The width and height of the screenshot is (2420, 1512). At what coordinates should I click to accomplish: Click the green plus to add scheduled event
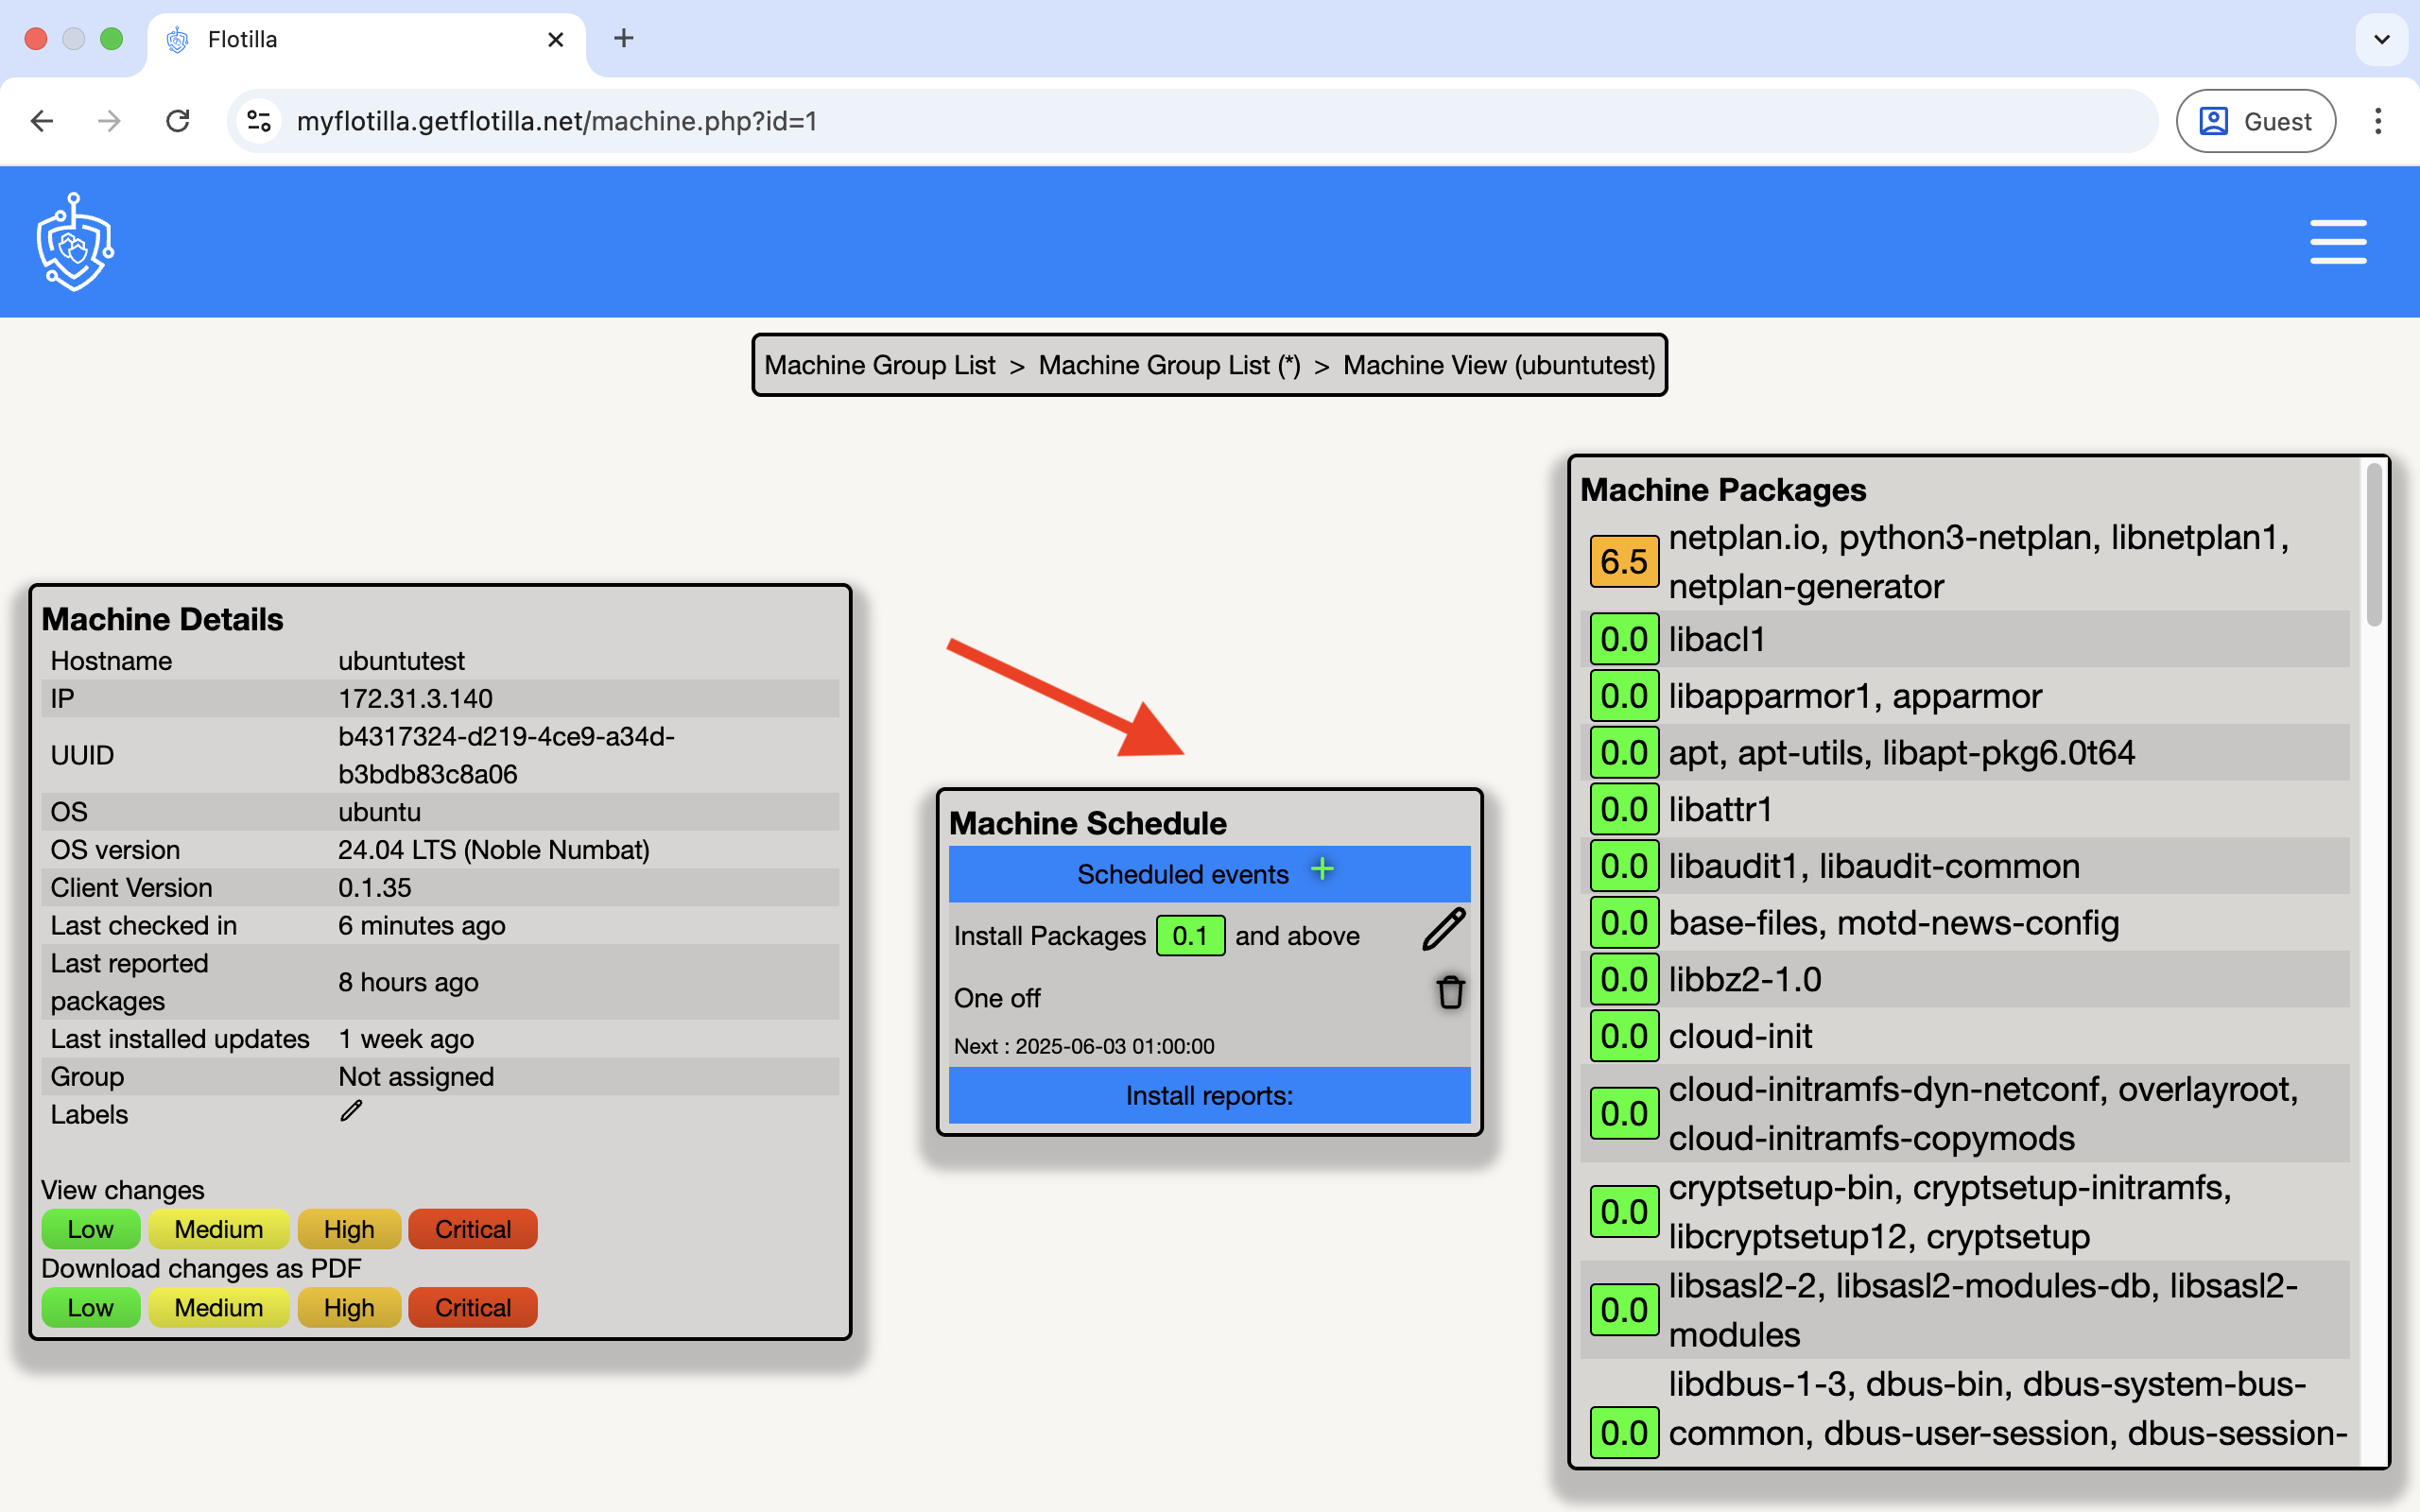[x=1322, y=869]
